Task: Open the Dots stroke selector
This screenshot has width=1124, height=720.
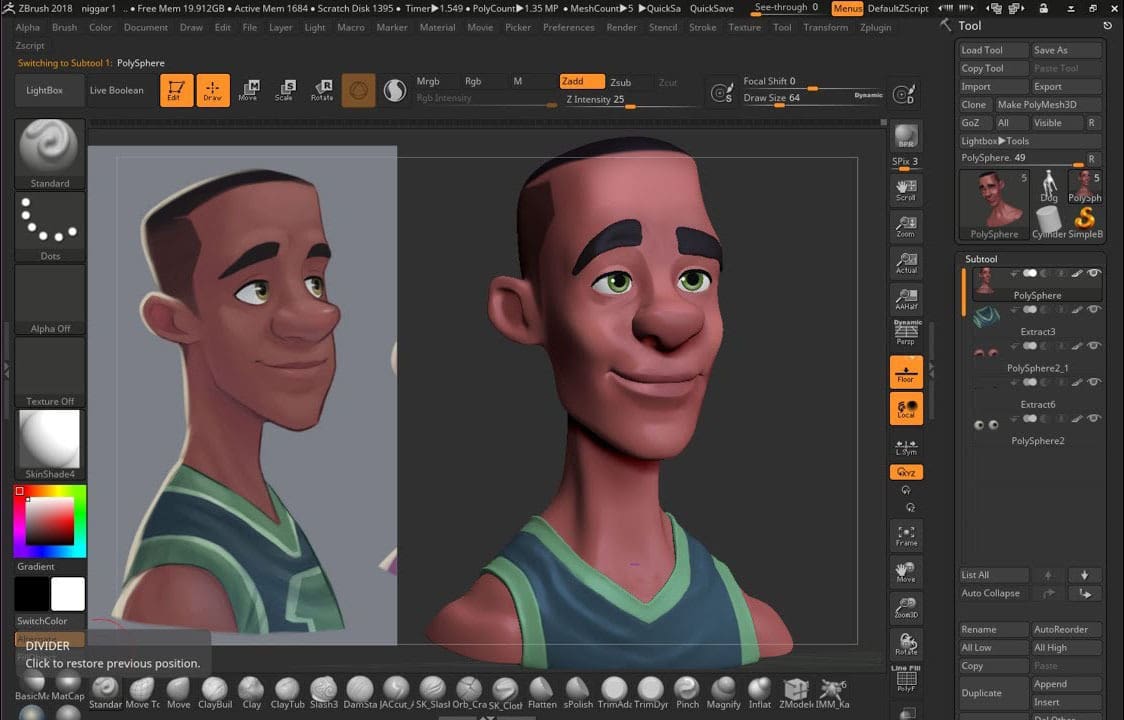Action: pos(49,227)
